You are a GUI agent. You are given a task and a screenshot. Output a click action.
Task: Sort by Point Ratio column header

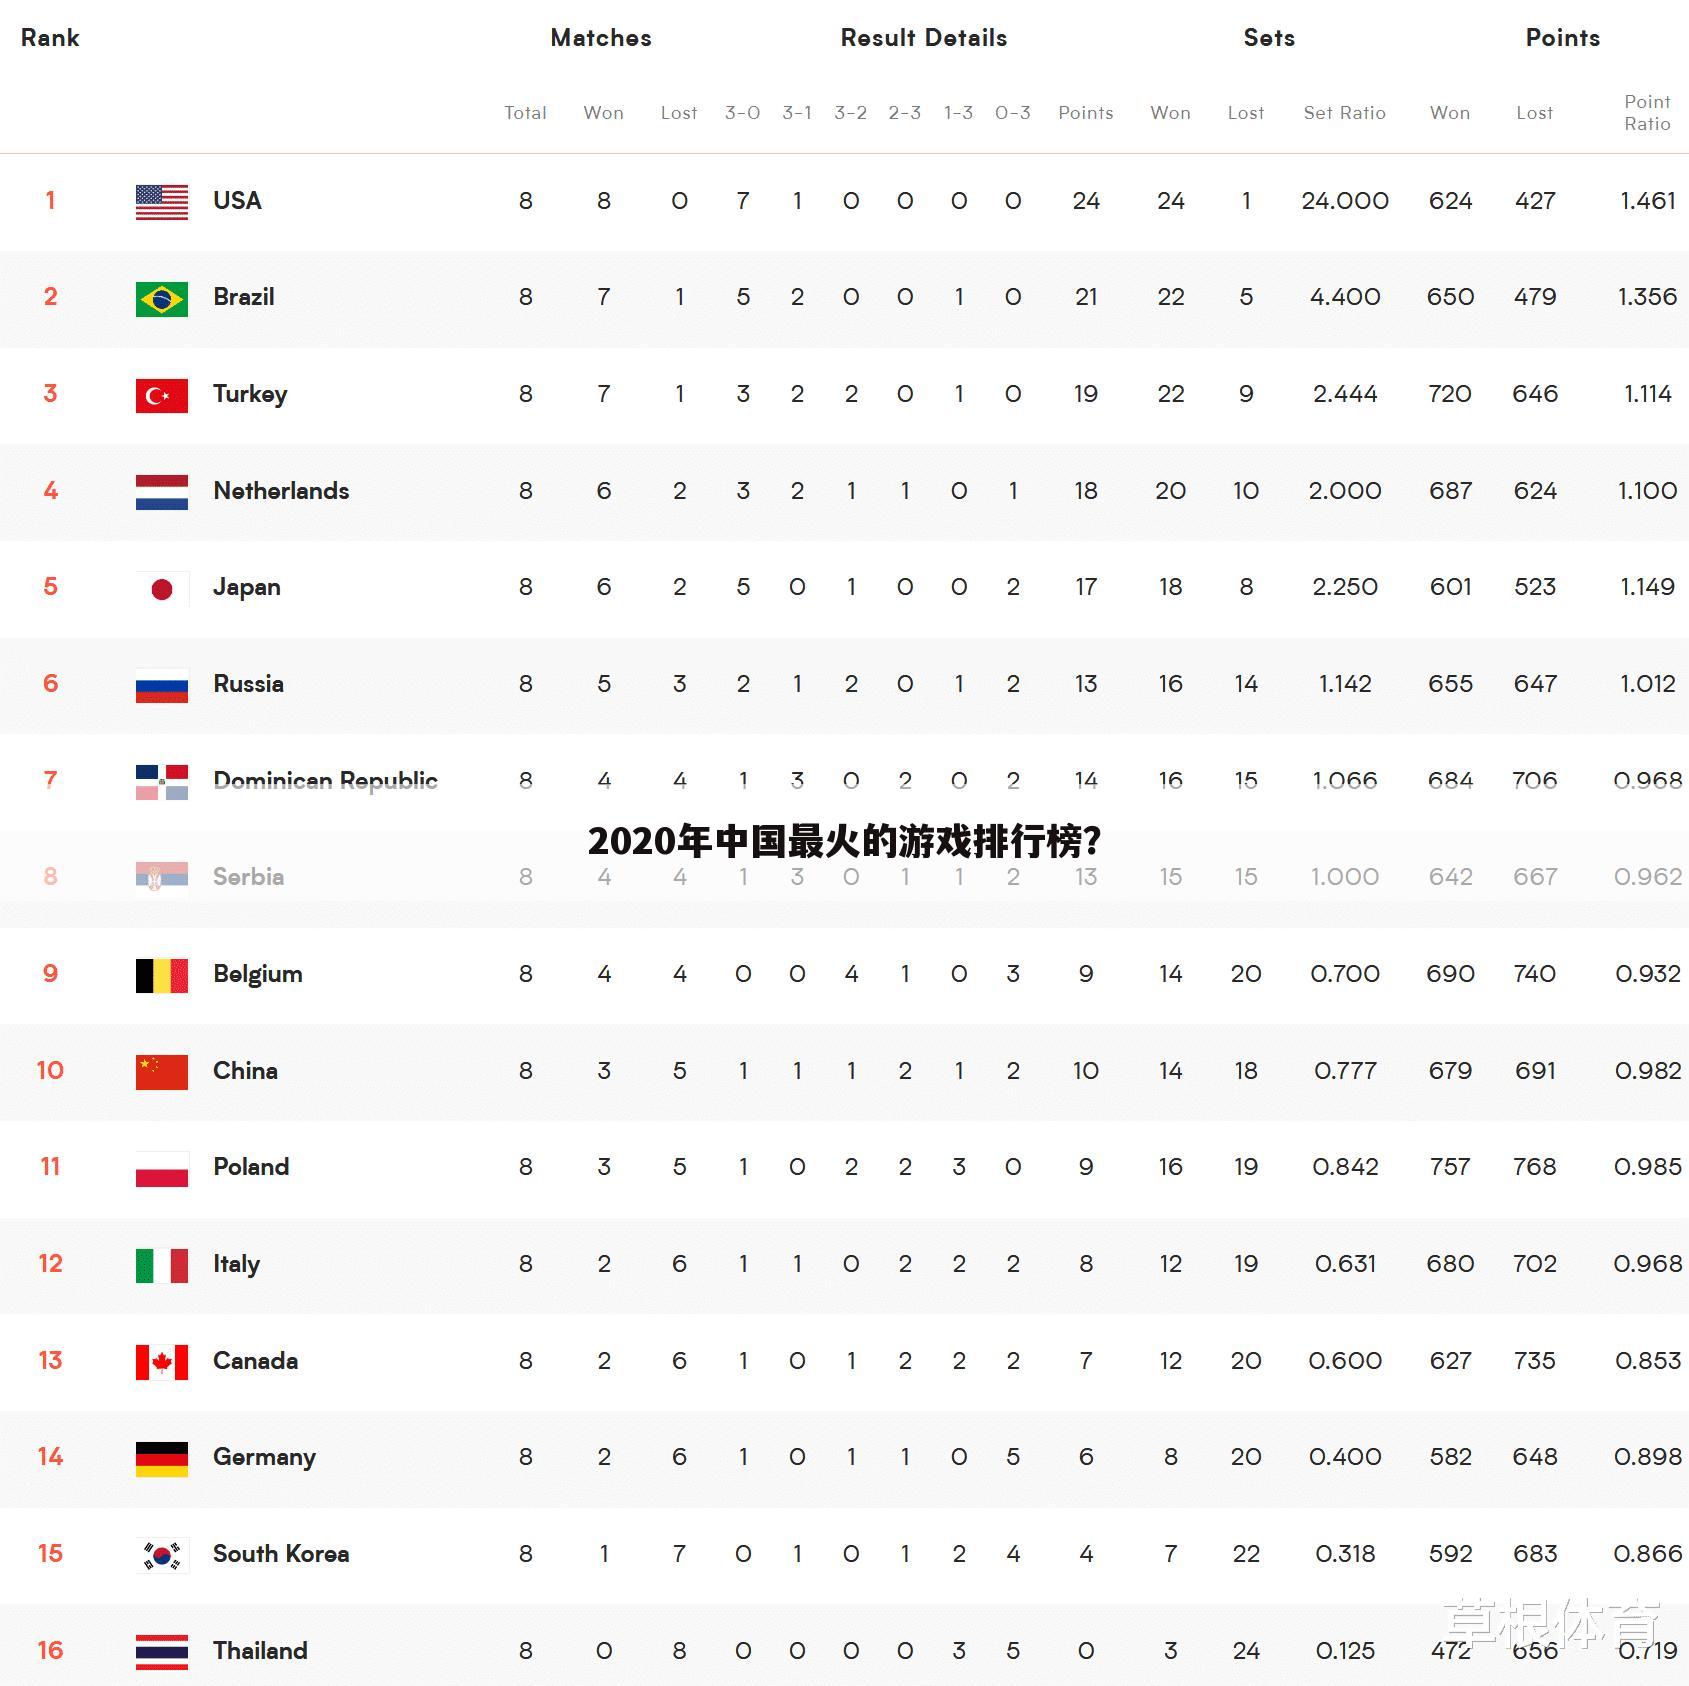click(x=1647, y=113)
